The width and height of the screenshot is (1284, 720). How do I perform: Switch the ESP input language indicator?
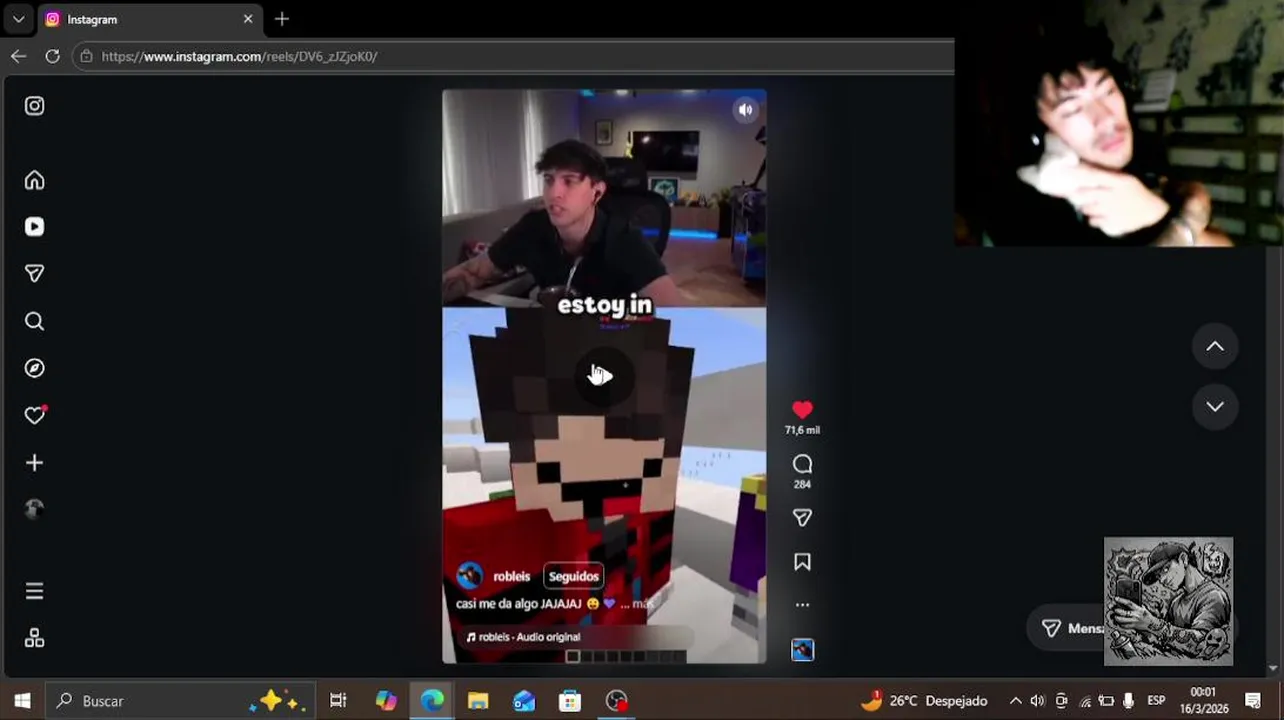coord(1156,701)
